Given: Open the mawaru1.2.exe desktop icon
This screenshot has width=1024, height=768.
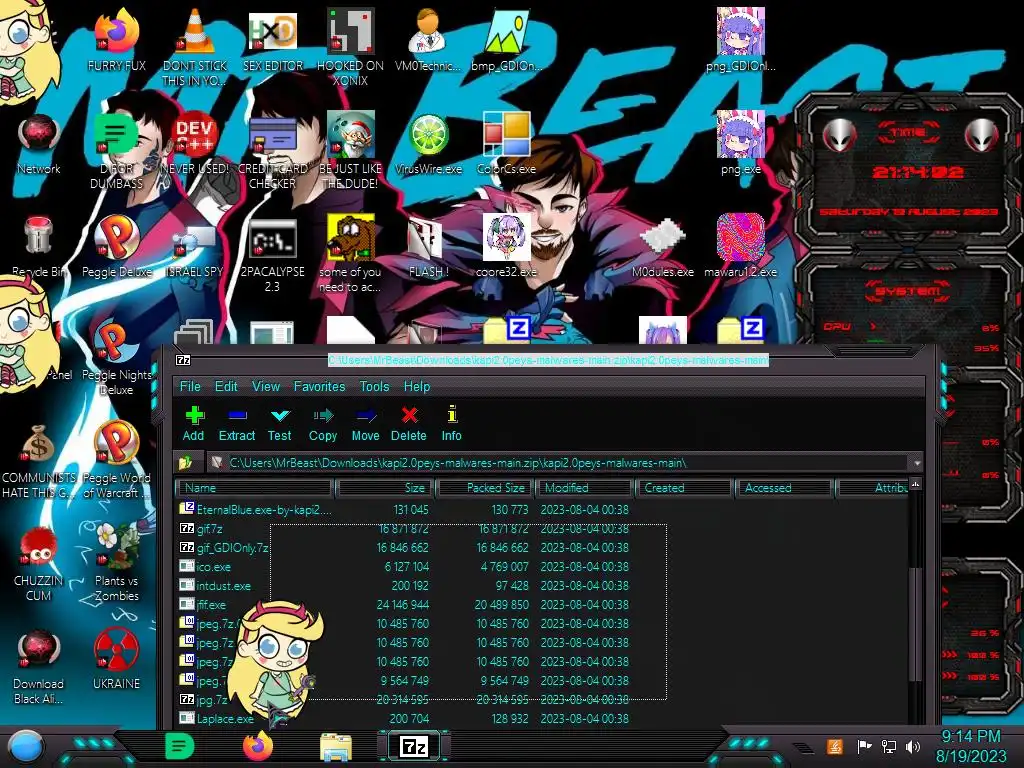Looking at the screenshot, I should click(741, 247).
